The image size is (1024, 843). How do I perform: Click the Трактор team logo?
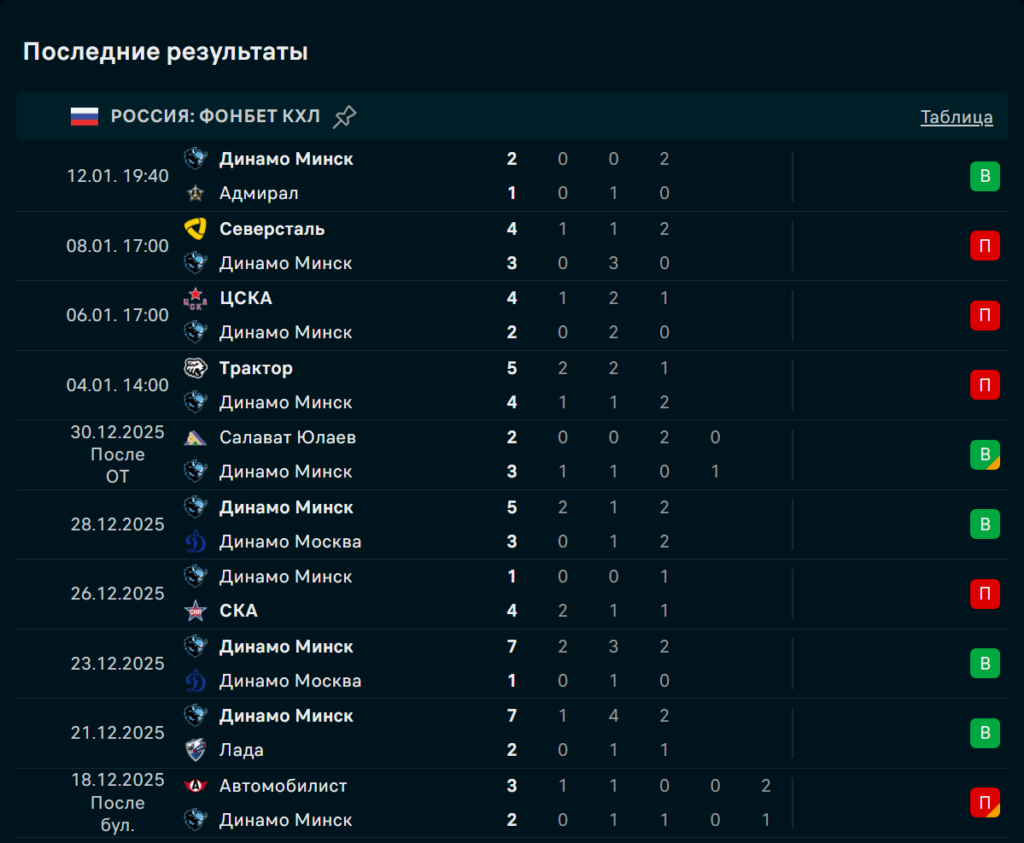pos(195,368)
